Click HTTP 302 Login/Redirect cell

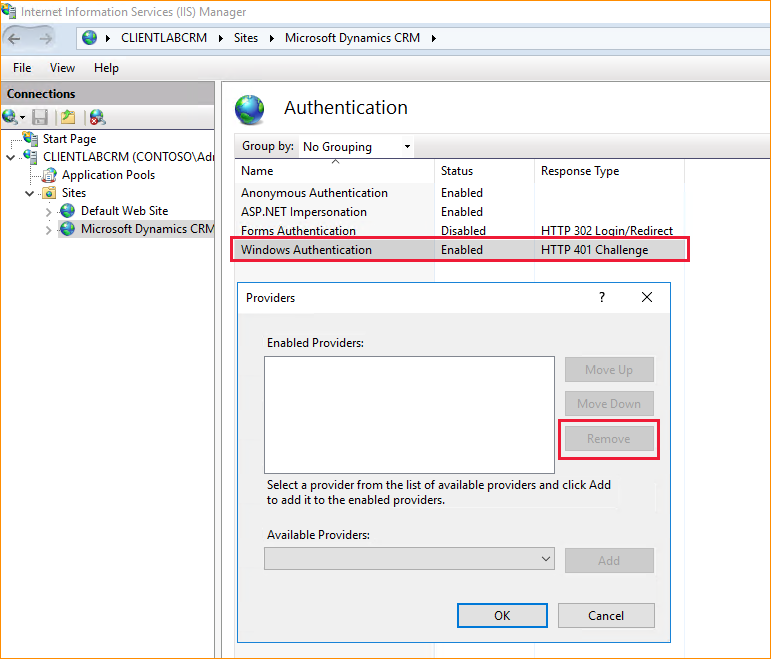coord(607,231)
